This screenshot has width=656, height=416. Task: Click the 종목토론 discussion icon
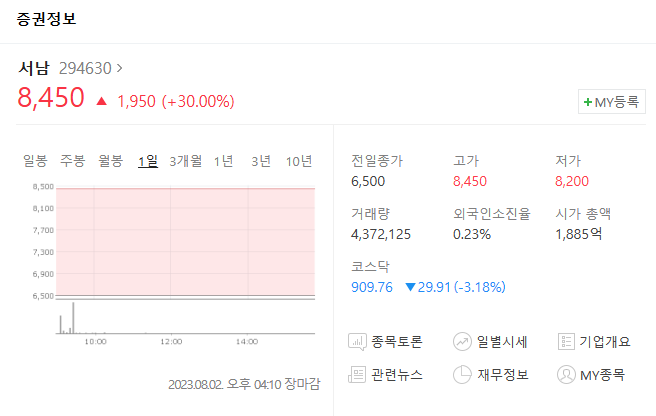coord(357,342)
